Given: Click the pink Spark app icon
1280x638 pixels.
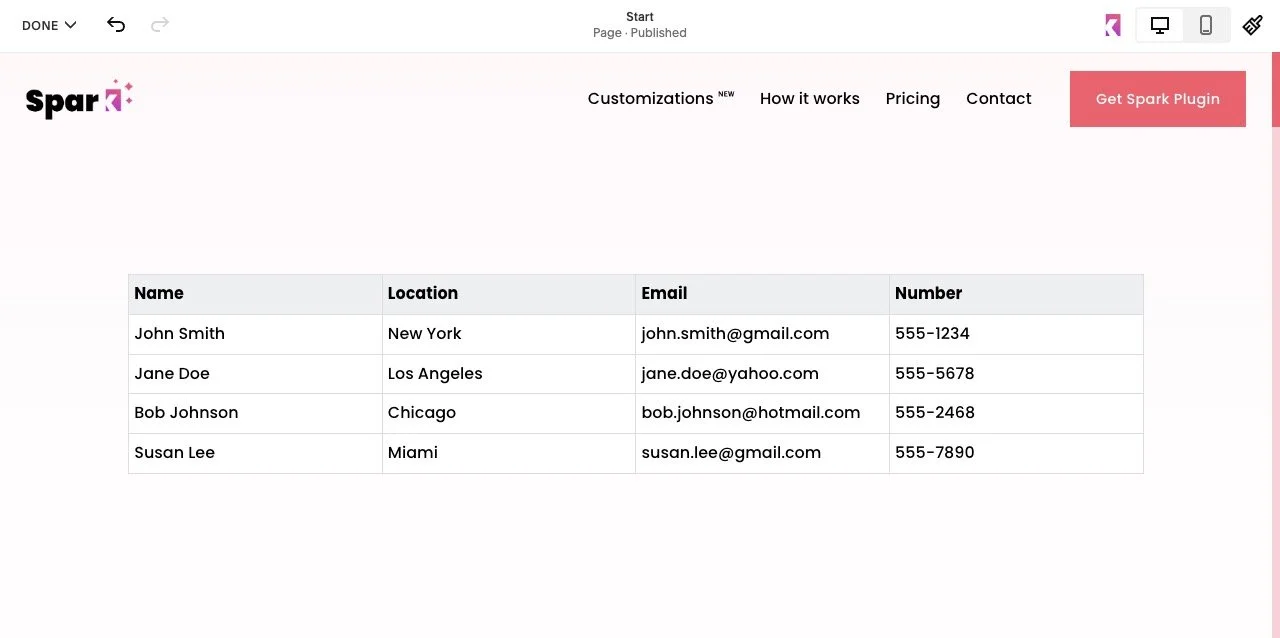Looking at the screenshot, I should [x=1112, y=25].
